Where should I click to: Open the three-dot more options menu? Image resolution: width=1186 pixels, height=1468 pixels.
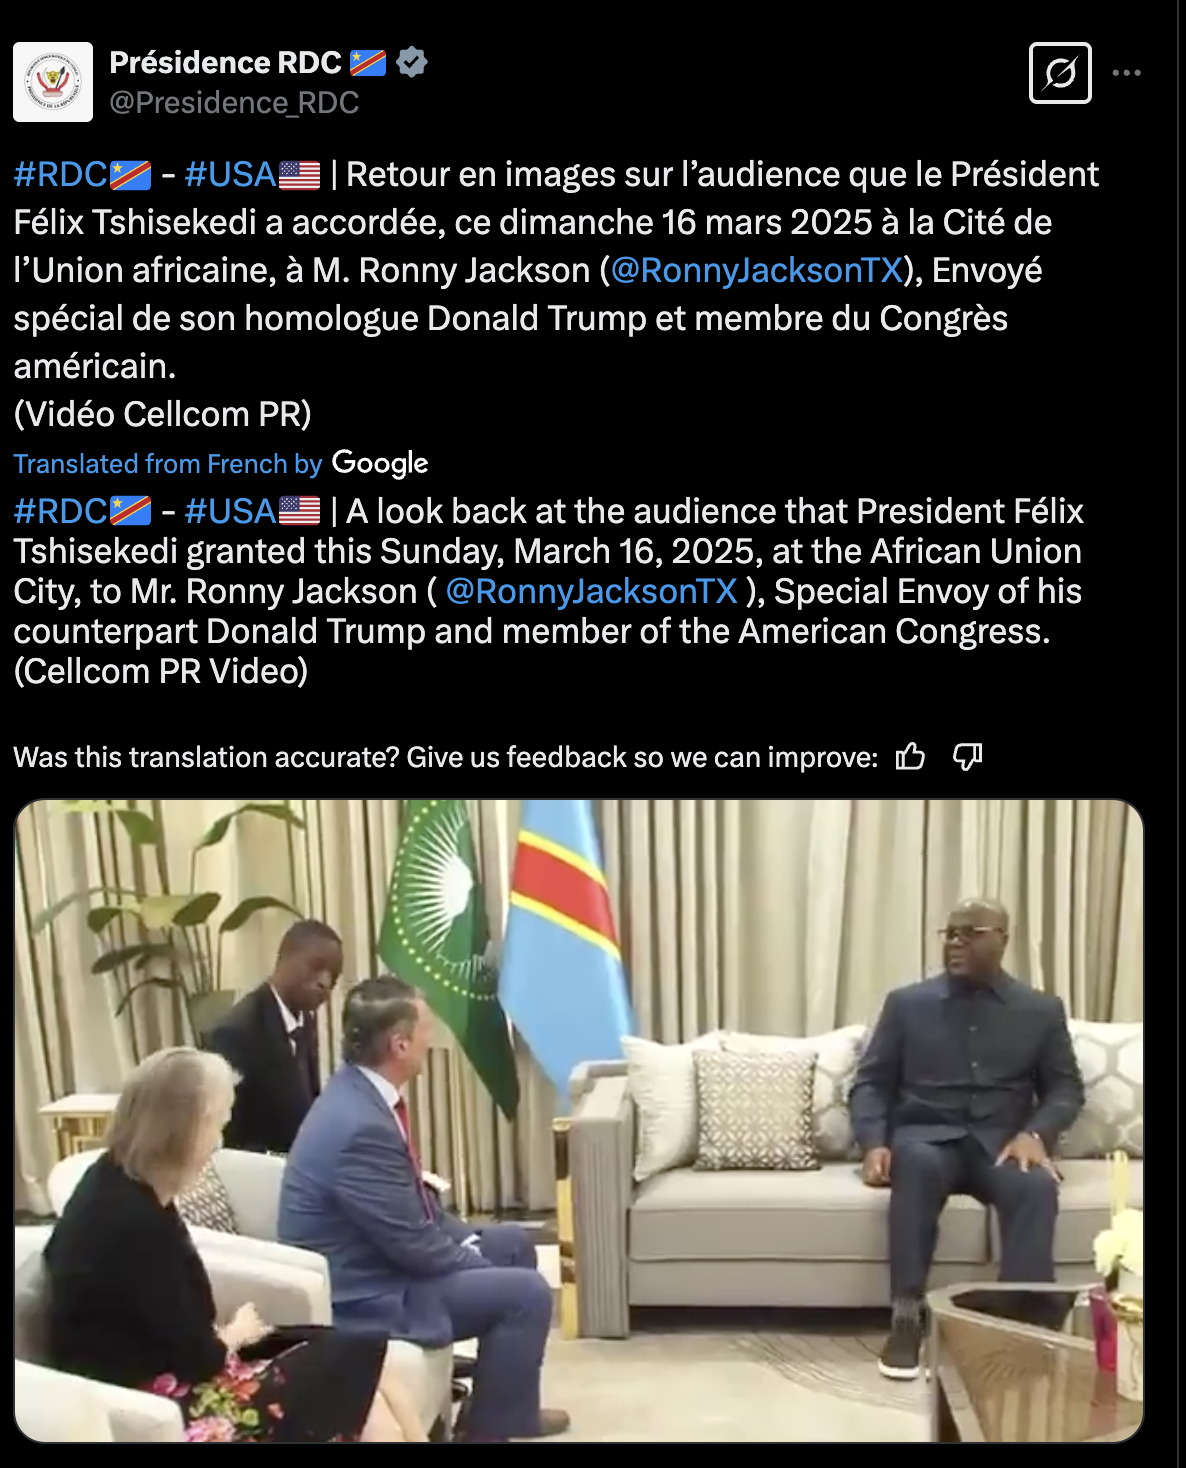(1127, 73)
